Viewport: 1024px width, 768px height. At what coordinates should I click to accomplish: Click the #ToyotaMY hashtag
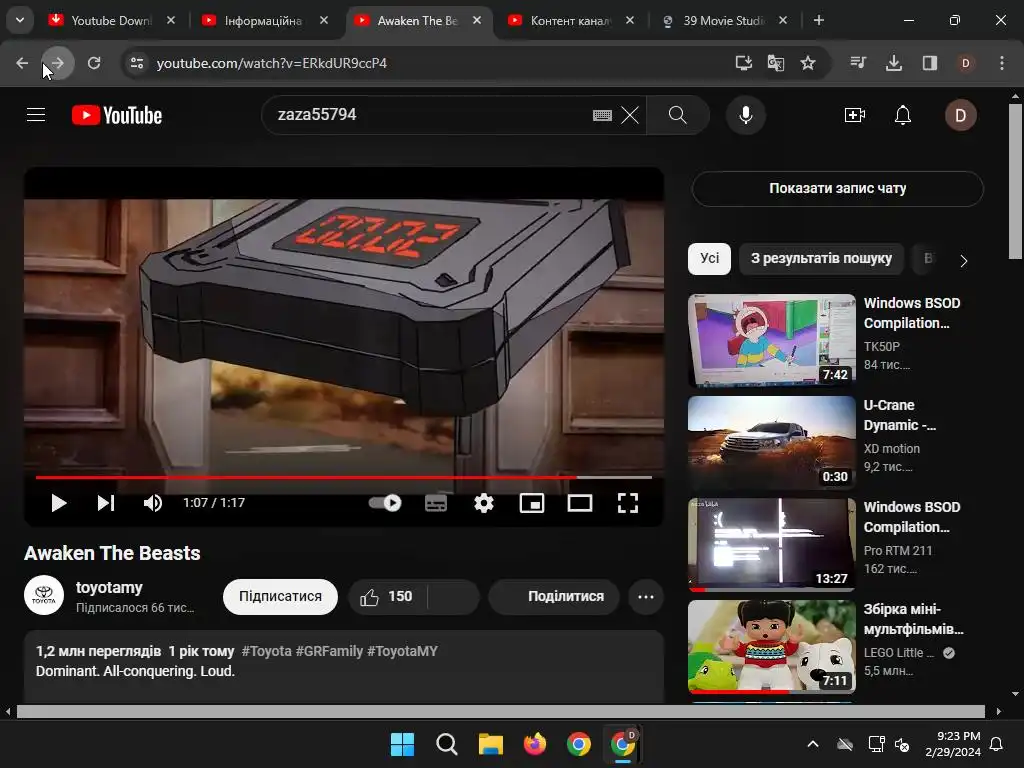tap(402, 651)
